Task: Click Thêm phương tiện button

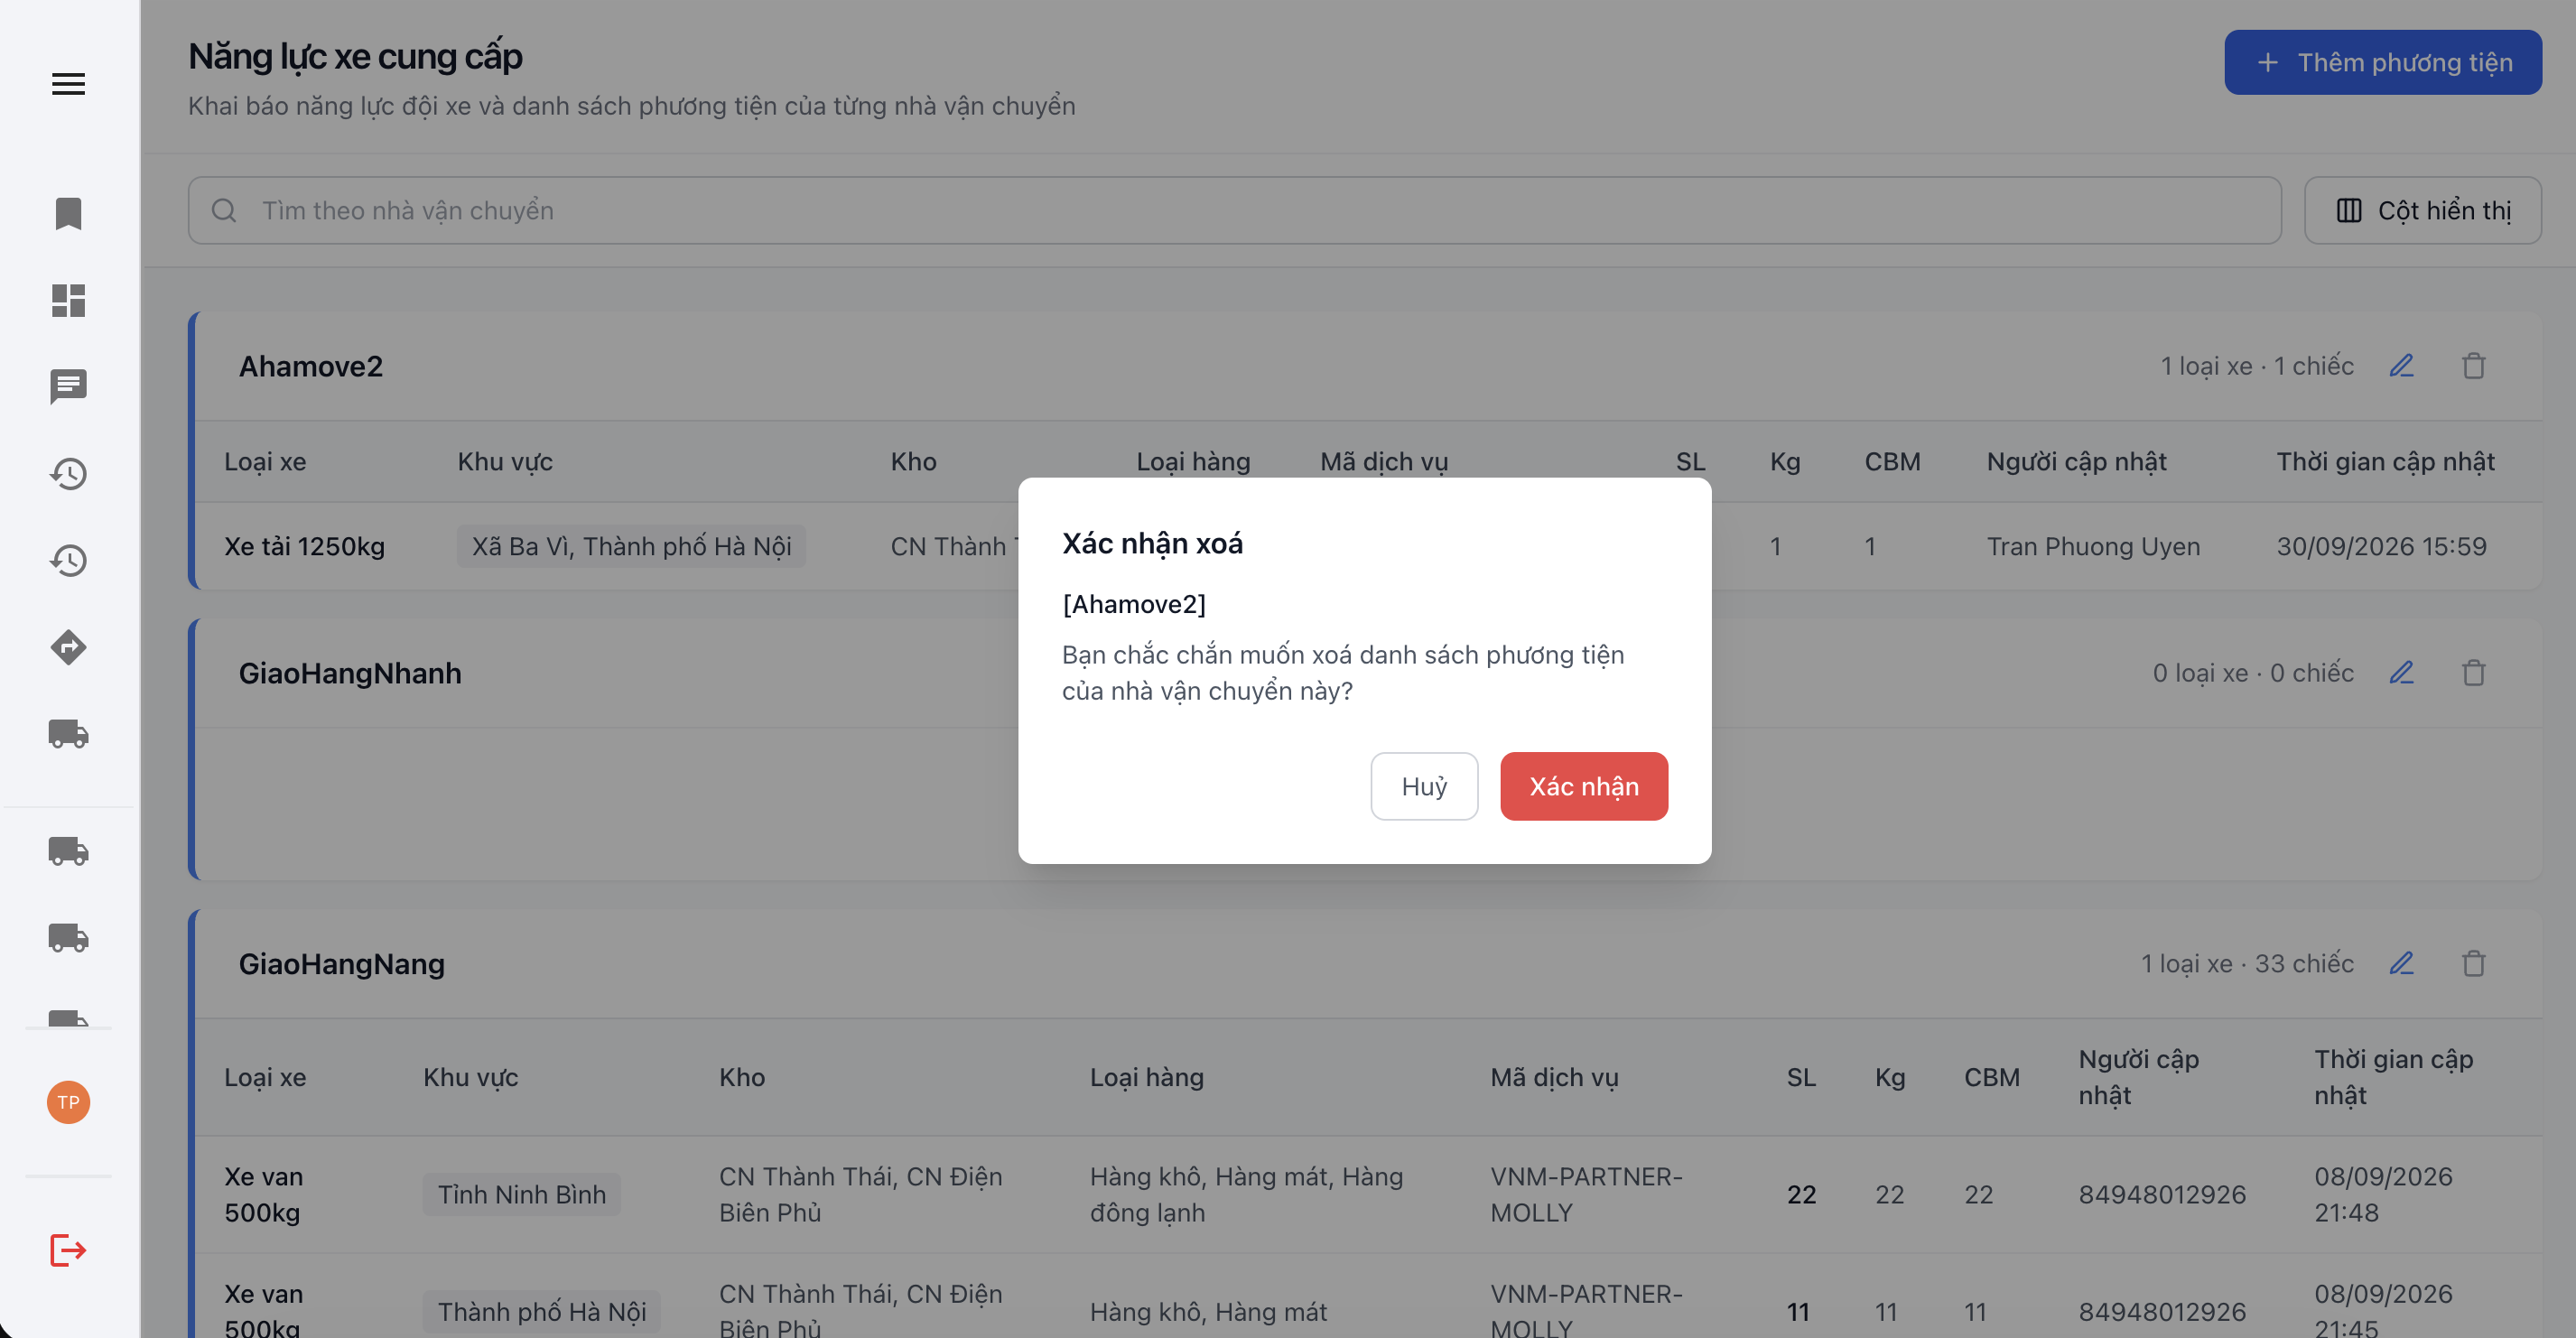Action: (x=2382, y=62)
